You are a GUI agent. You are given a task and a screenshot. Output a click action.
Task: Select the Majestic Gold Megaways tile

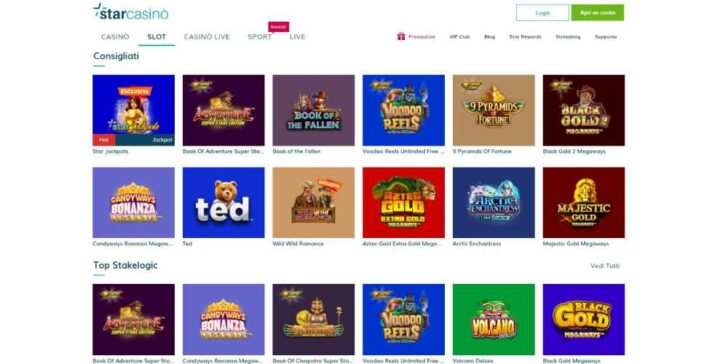584,202
